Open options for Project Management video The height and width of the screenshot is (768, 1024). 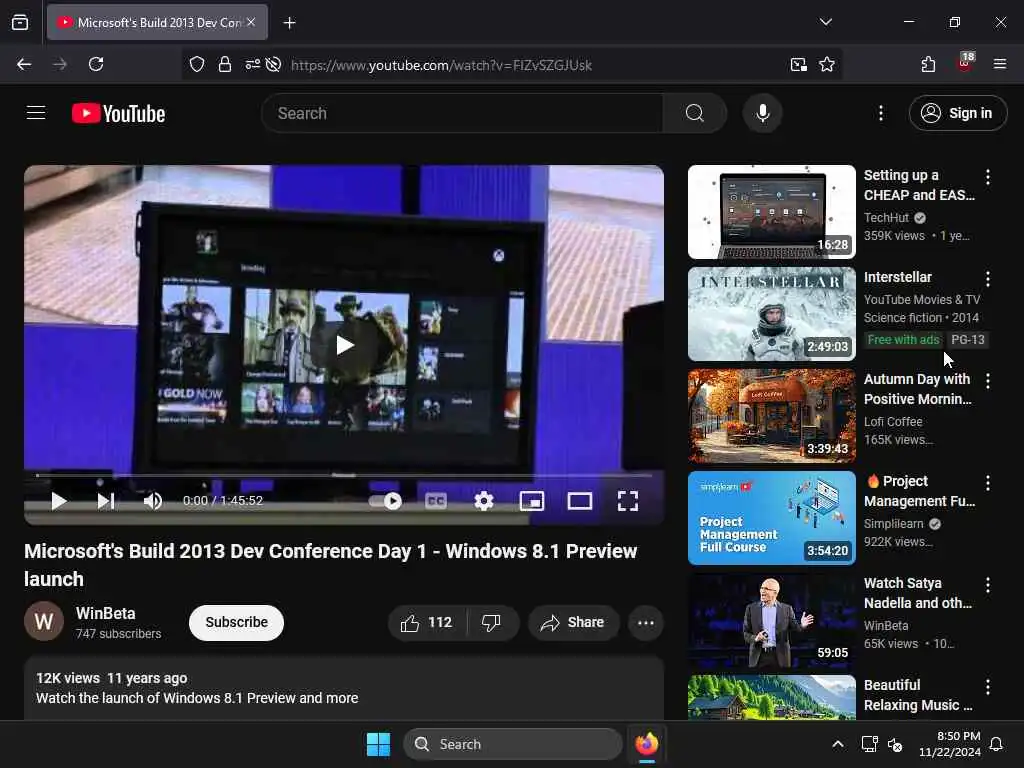click(987, 483)
